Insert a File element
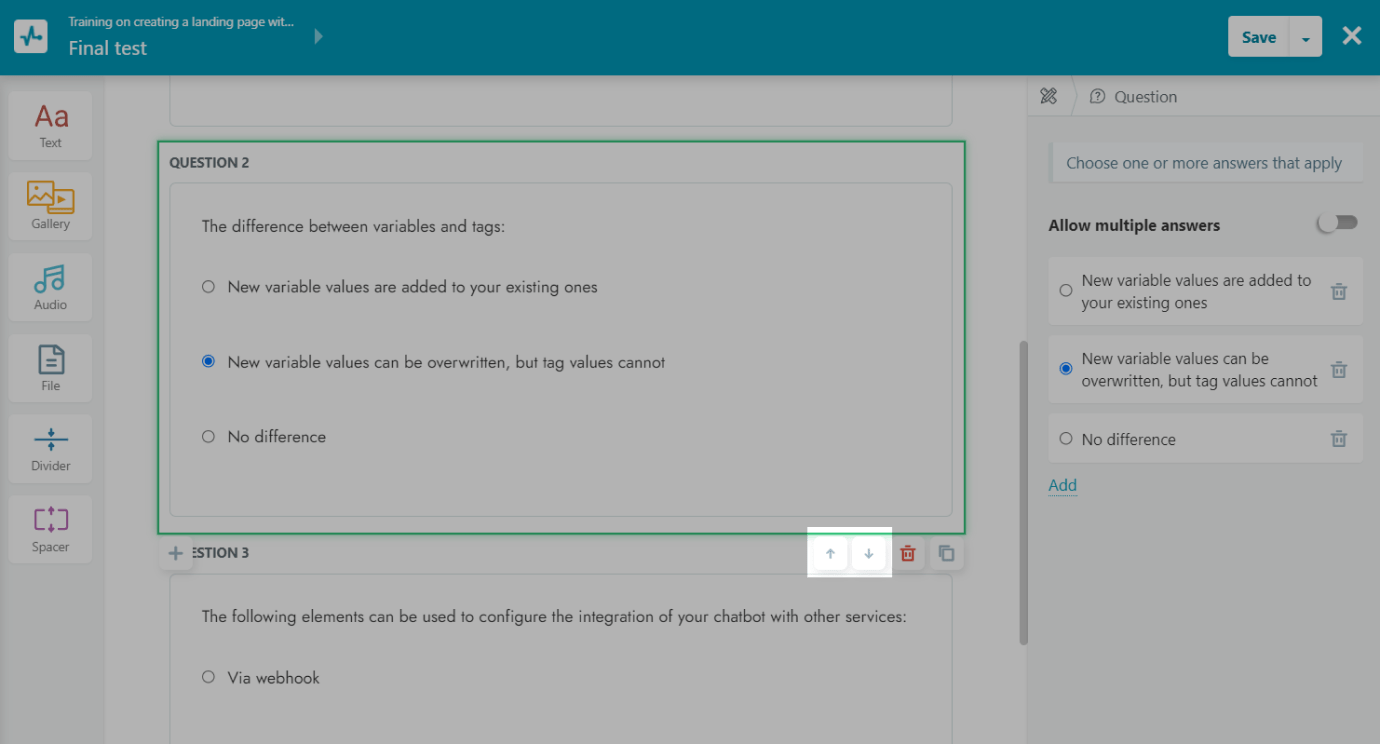Screen dimensions: 1380x744 (x=50, y=367)
